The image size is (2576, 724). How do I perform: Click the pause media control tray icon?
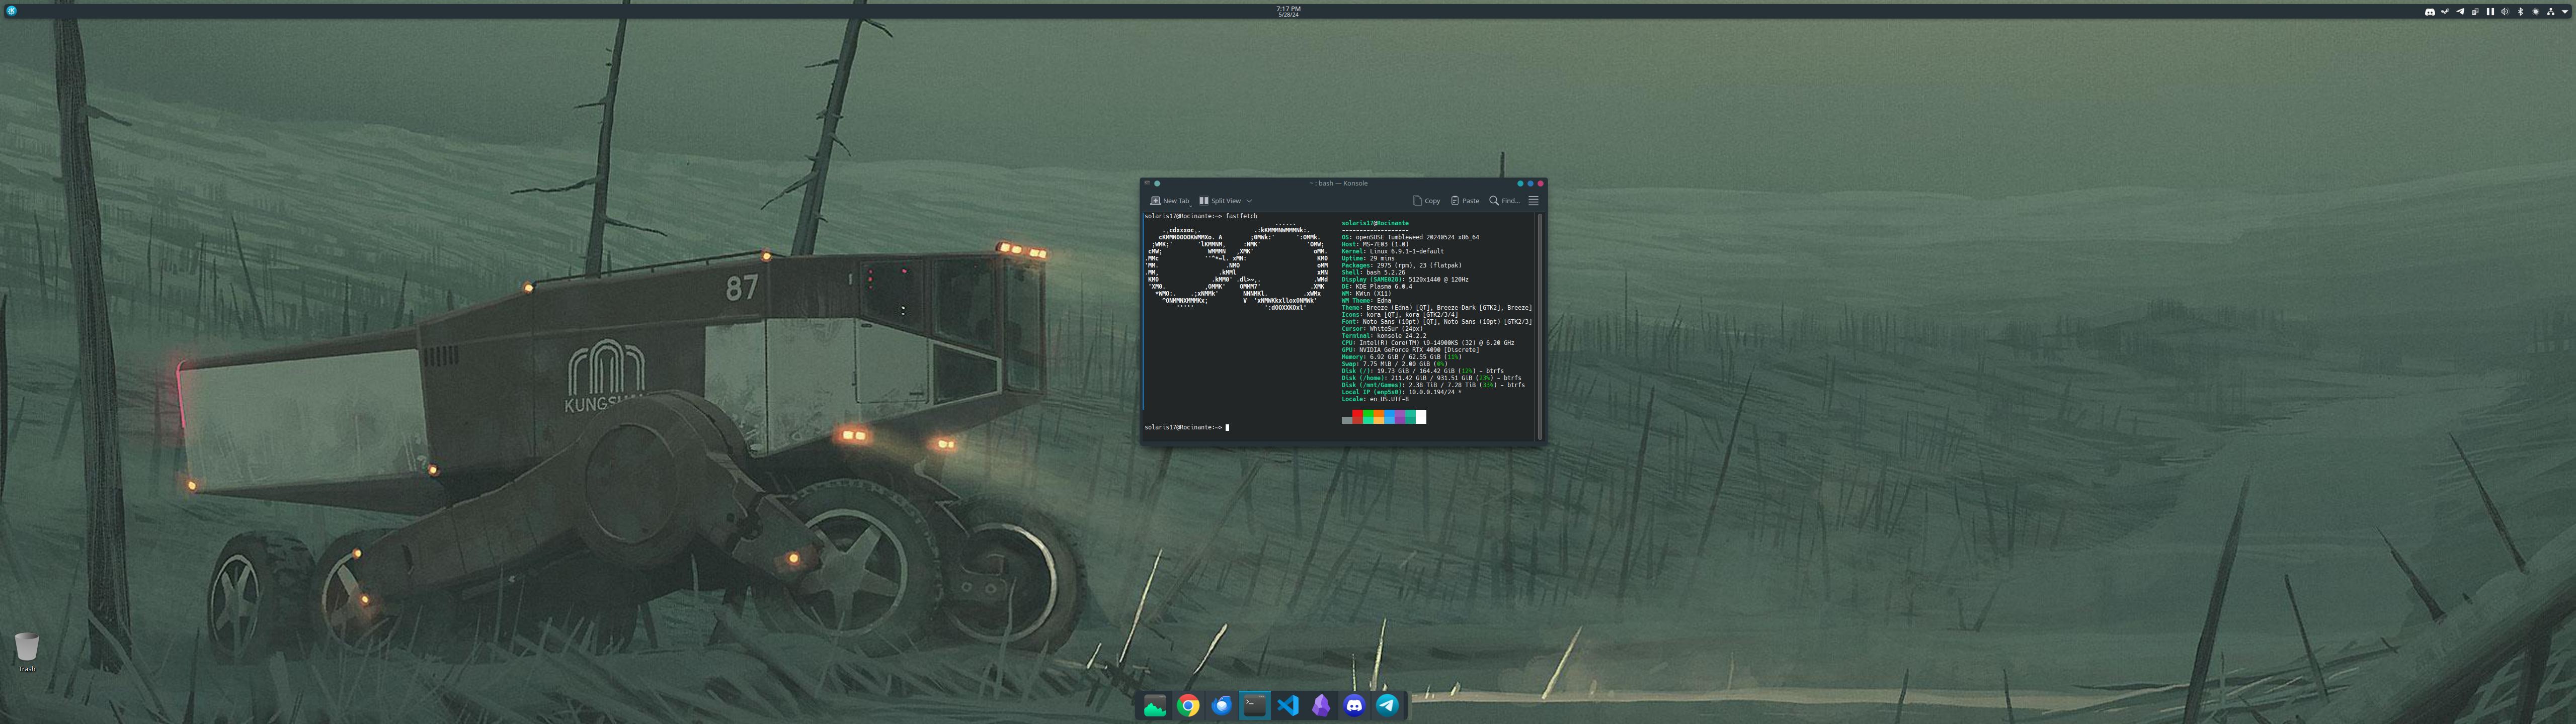pos(2491,12)
